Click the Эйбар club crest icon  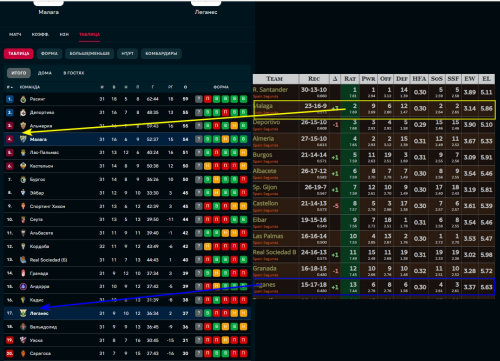(x=23, y=193)
